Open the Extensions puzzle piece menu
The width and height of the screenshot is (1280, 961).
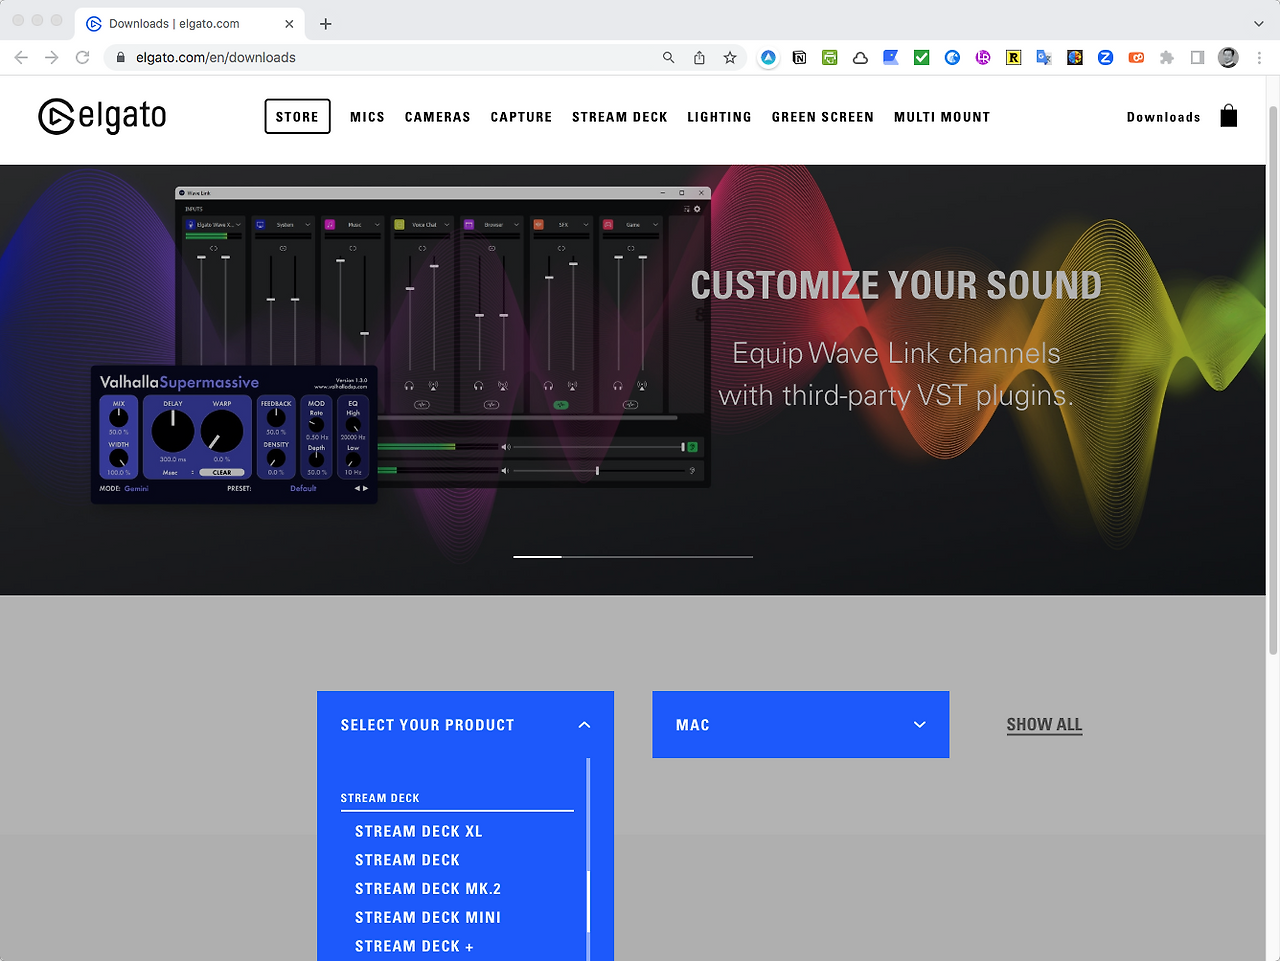coord(1167,58)
